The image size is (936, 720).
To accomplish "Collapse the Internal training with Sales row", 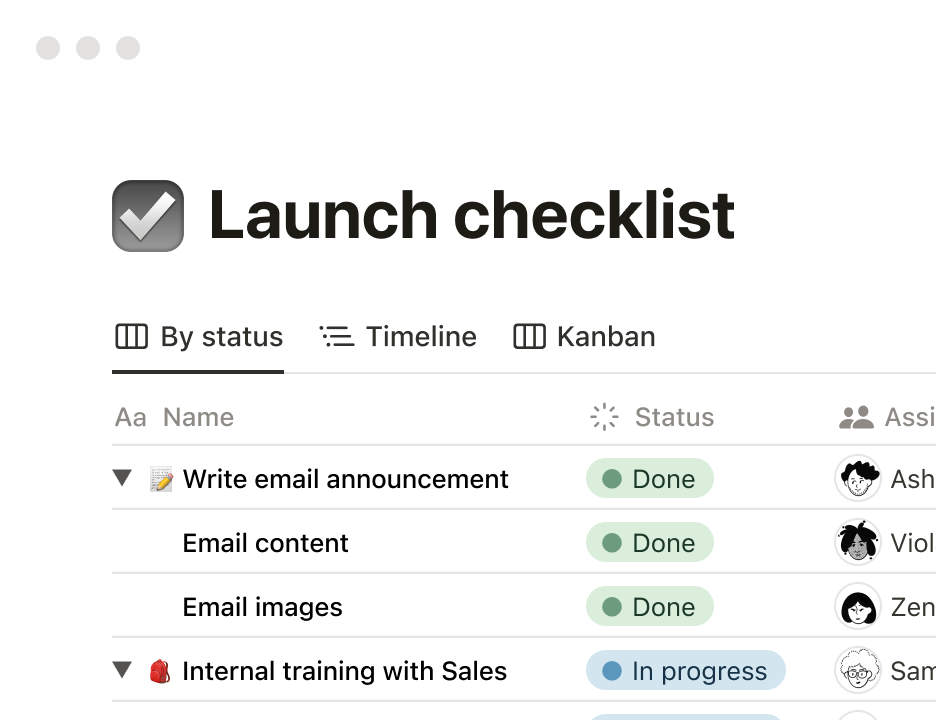I will [123, 671].
